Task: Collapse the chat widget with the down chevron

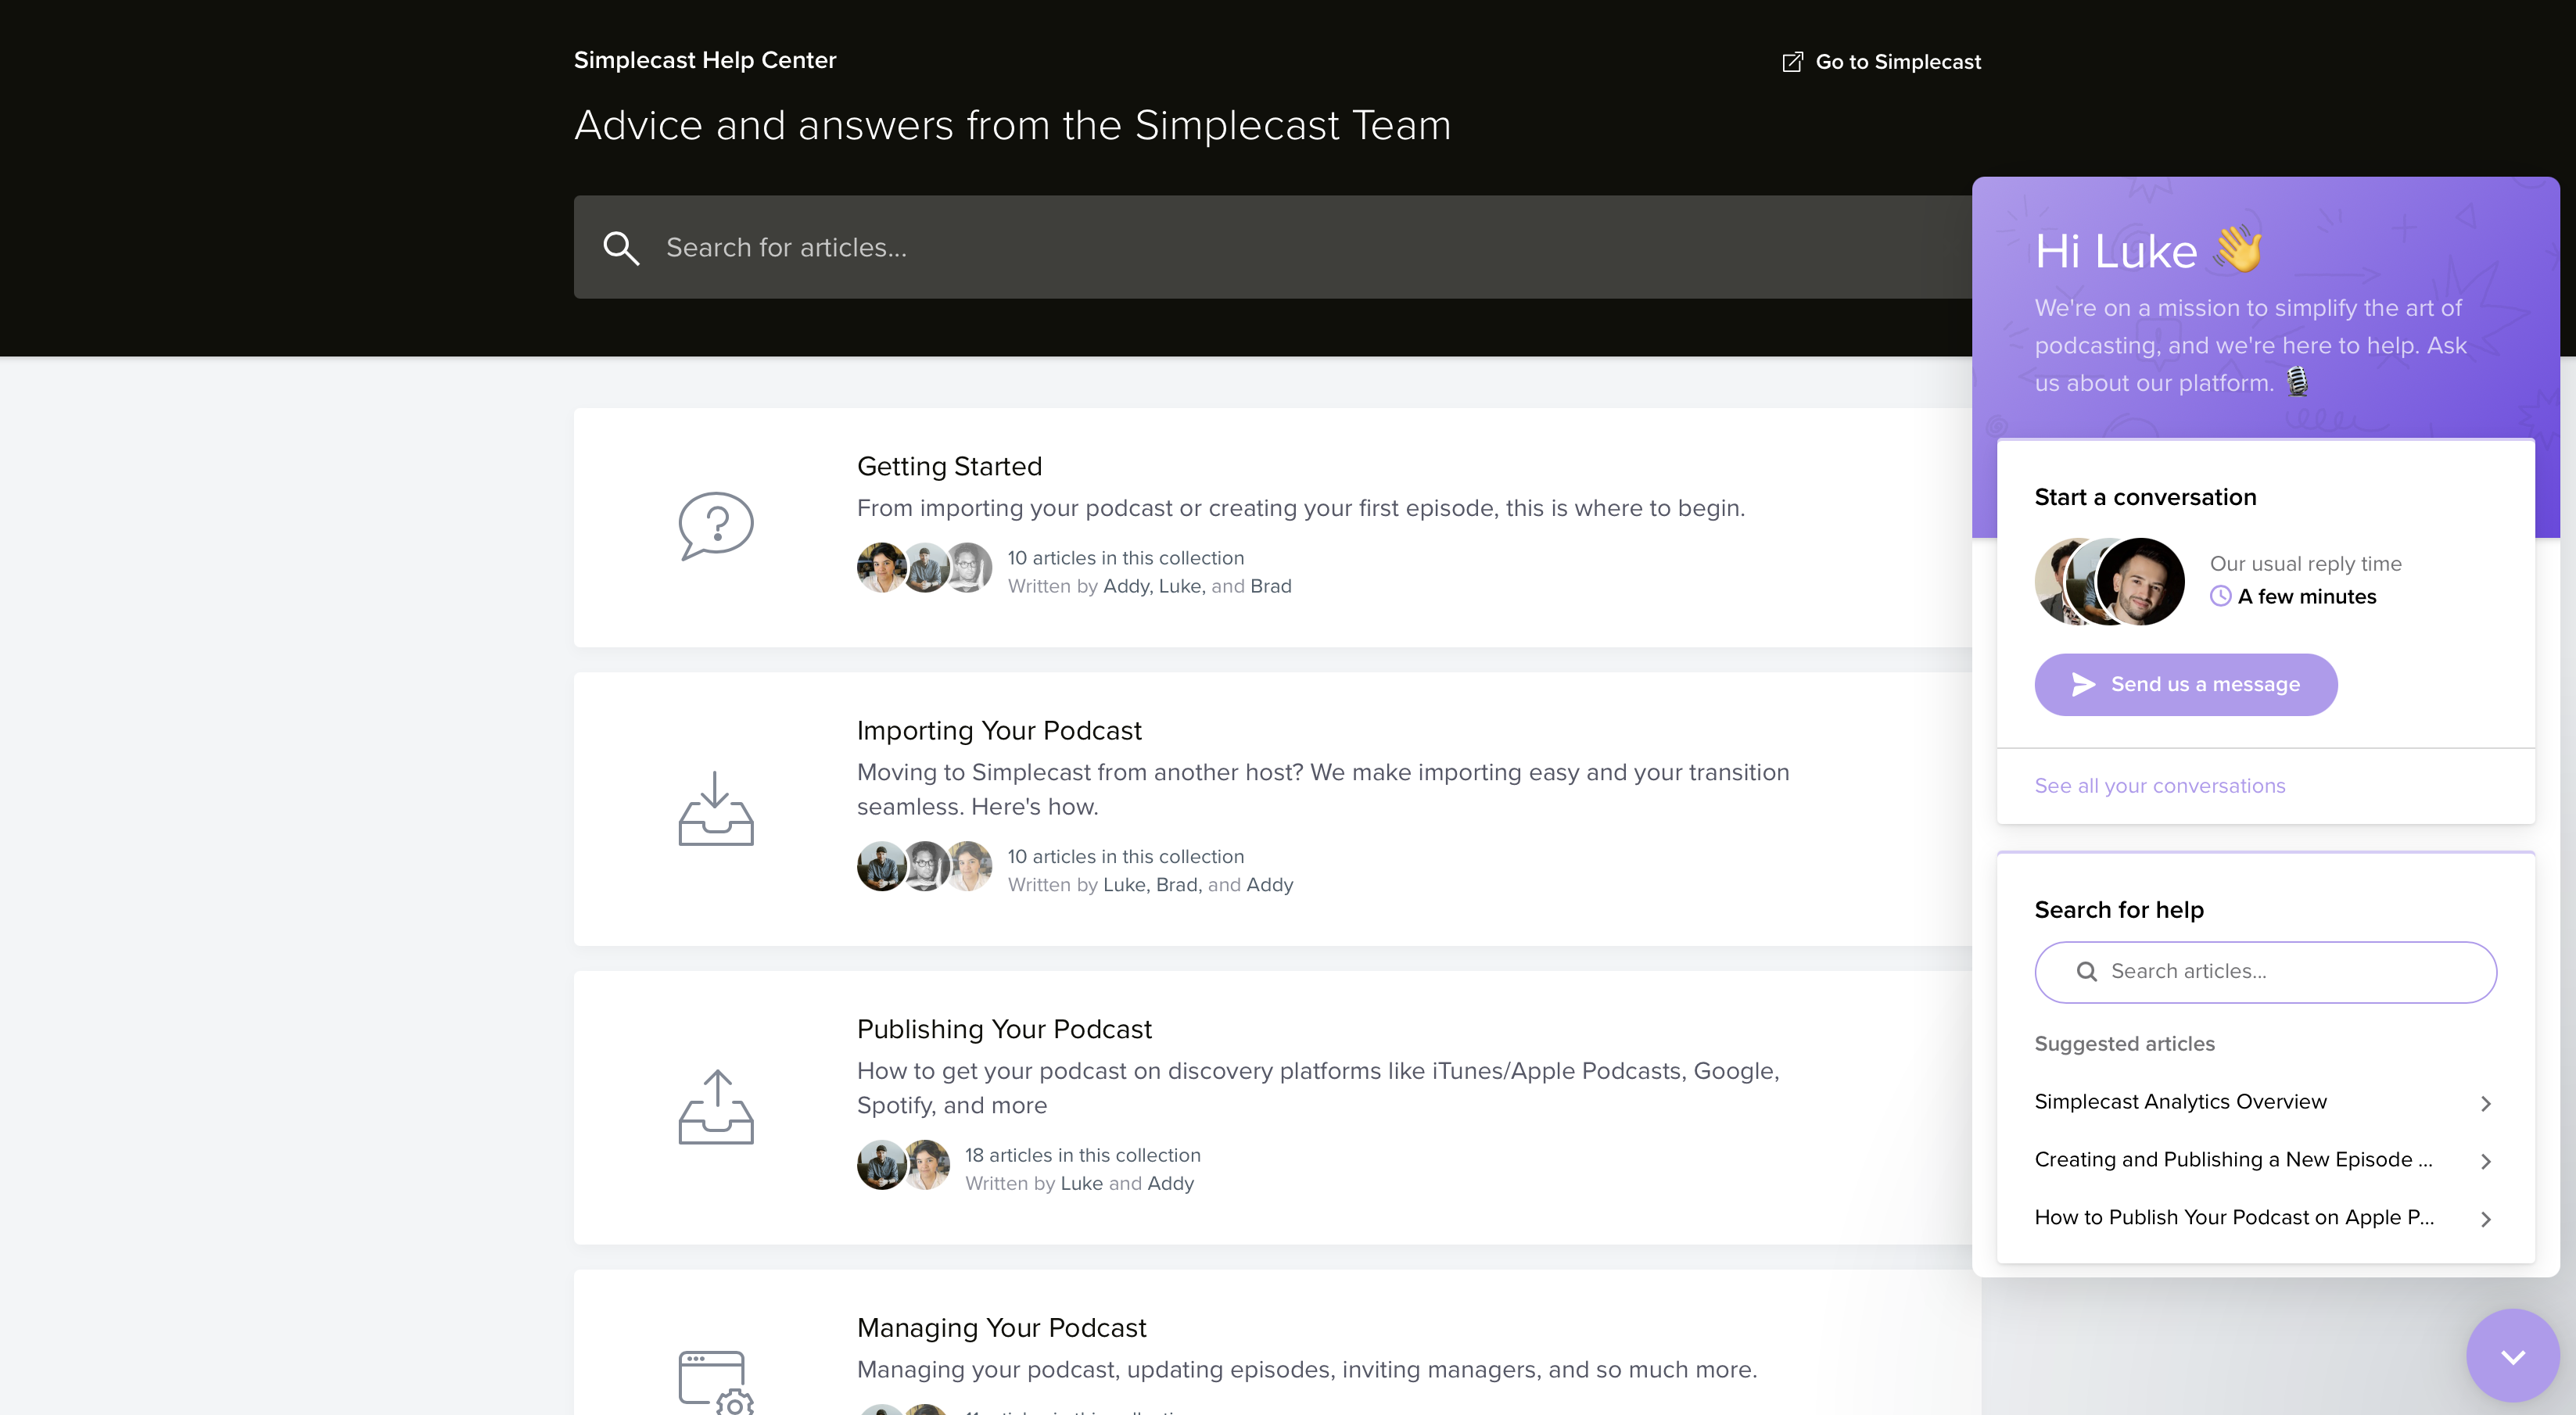Action: click(x=2512, y=1355)
